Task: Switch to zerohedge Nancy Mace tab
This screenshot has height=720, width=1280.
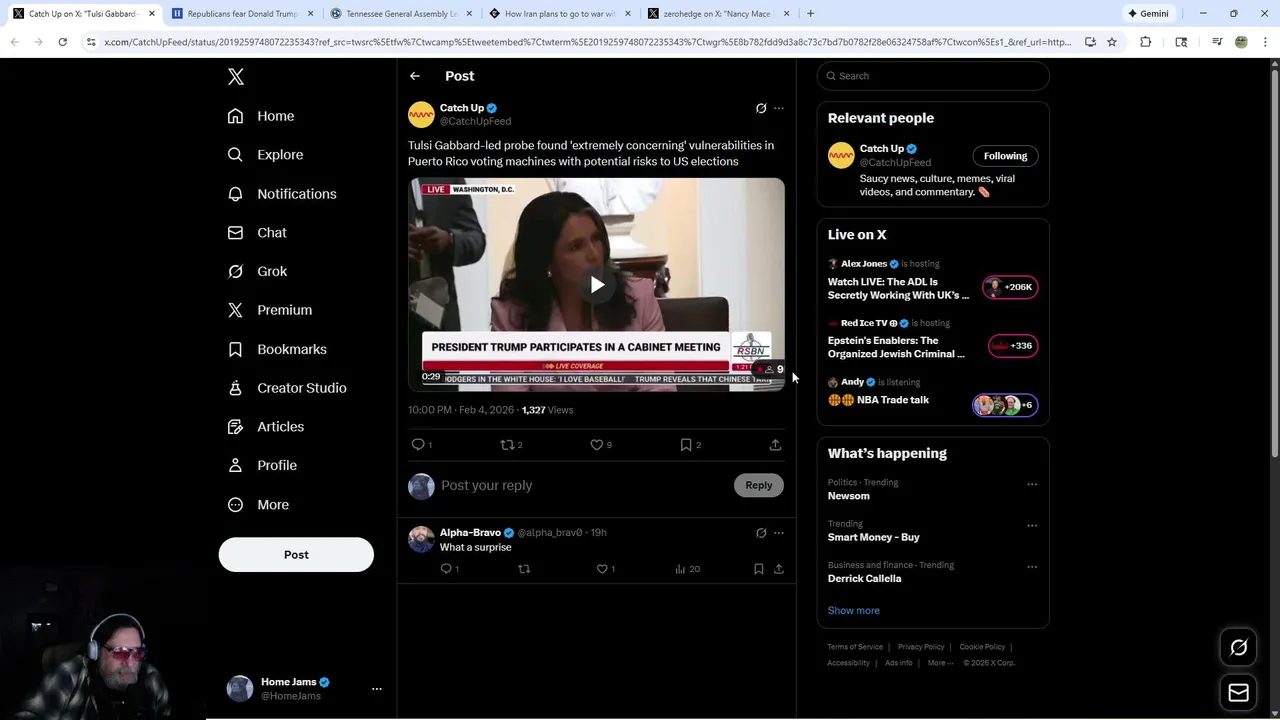Action: coord(718,14)
